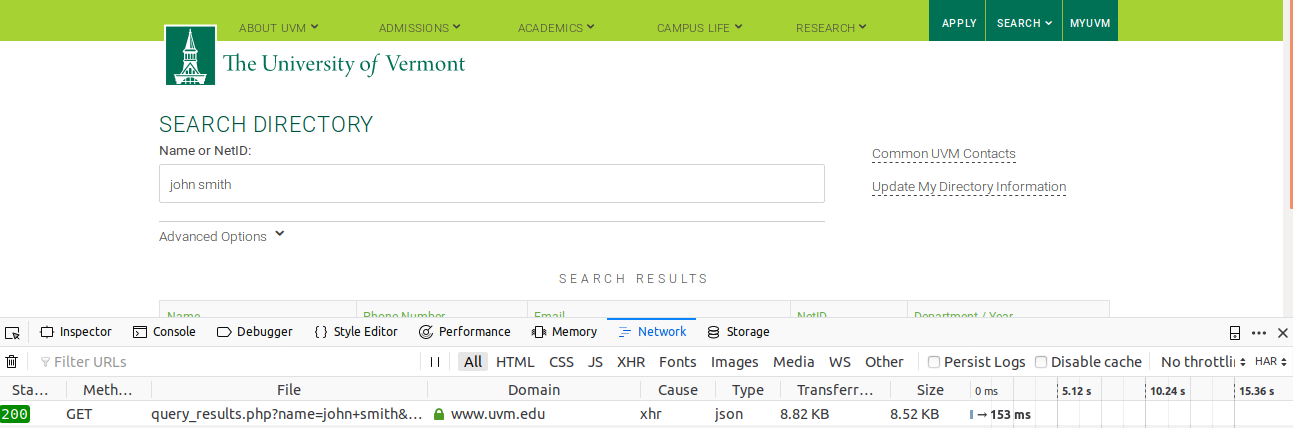
Task: Open Common UVM Contacts link
Action: pyautogui.click(x=944, y=154)
